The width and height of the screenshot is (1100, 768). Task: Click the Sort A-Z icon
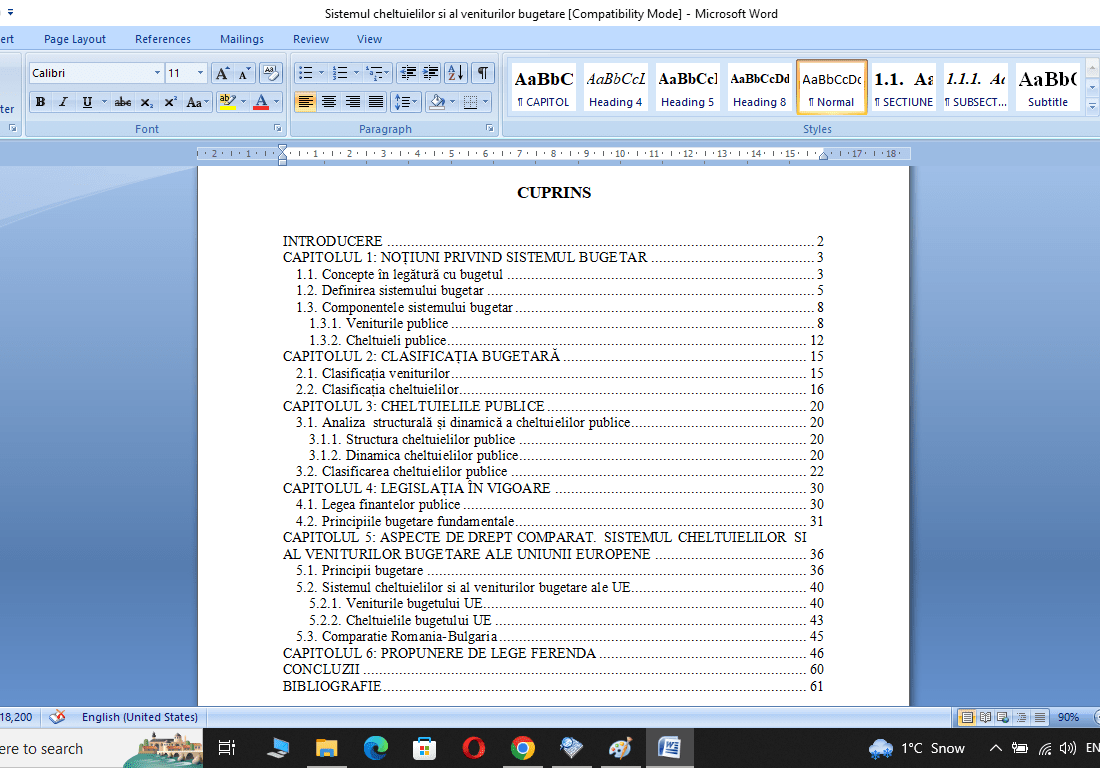click(x=455, y=73)
